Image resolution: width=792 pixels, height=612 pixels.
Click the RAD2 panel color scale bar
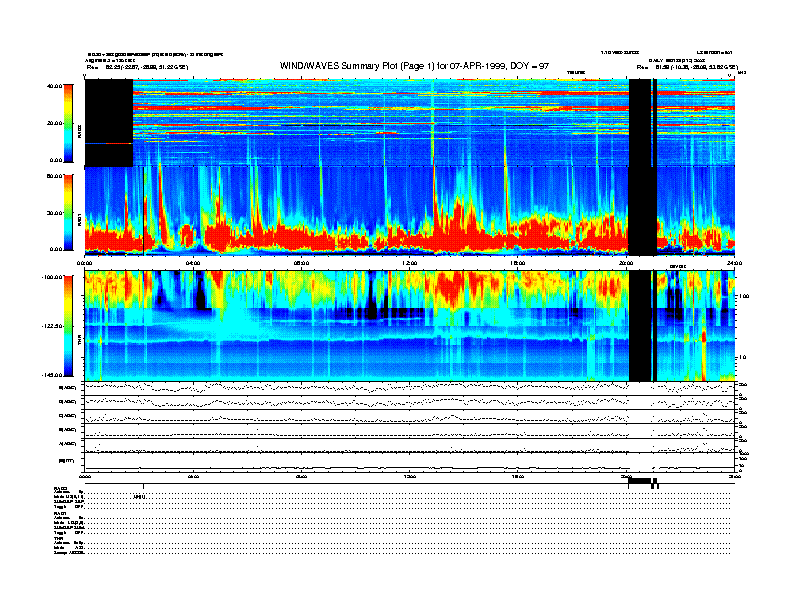tap(68, 123)
